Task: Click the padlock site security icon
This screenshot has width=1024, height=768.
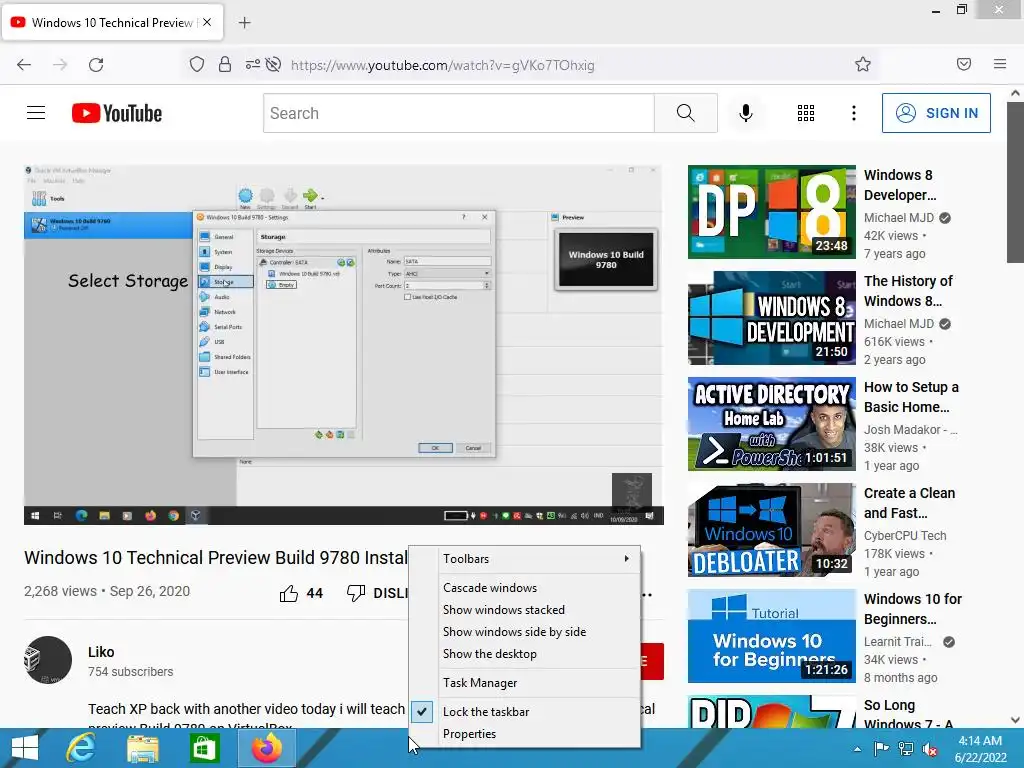Action: [x=225, y=64]
